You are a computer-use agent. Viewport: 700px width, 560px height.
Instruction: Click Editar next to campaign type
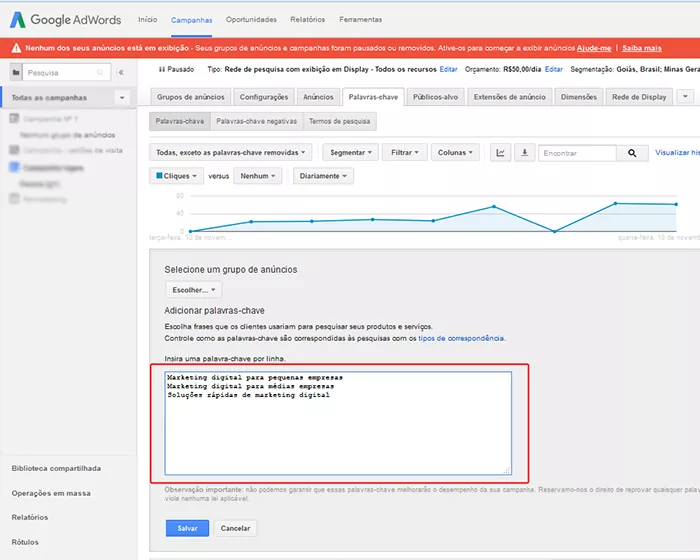click(448, 69)
